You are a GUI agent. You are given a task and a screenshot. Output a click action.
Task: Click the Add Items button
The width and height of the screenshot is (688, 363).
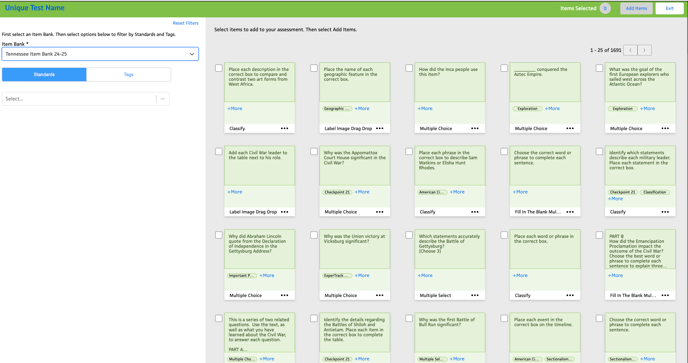click(636, 8)
